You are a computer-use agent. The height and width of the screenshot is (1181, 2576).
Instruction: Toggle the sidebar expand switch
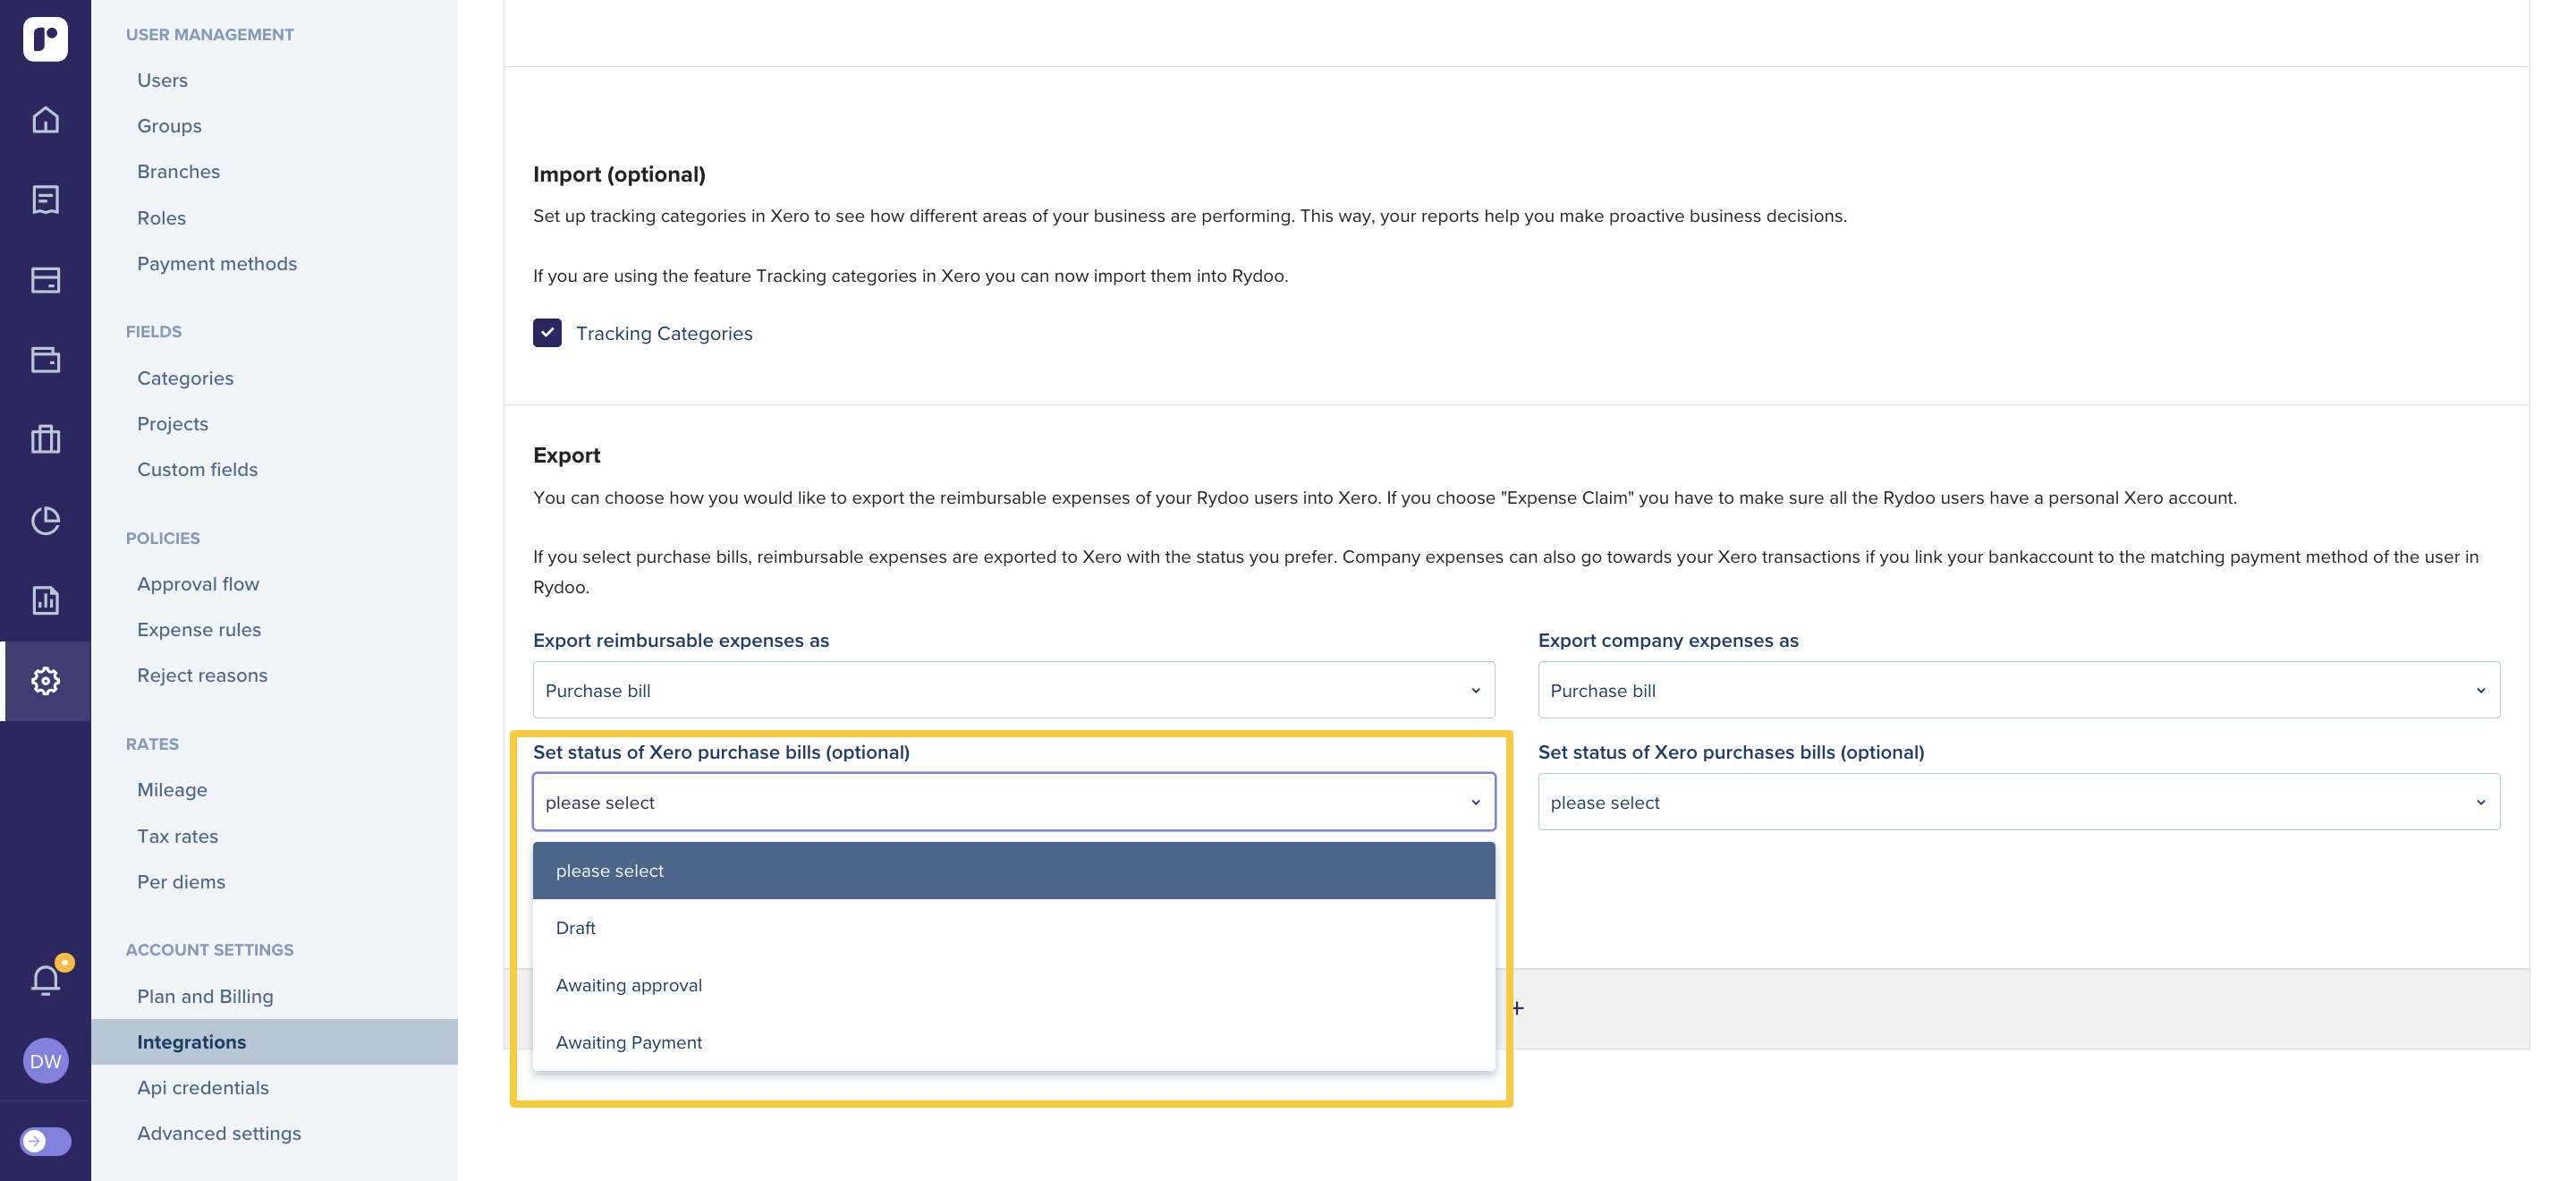tap(45, 1141)
